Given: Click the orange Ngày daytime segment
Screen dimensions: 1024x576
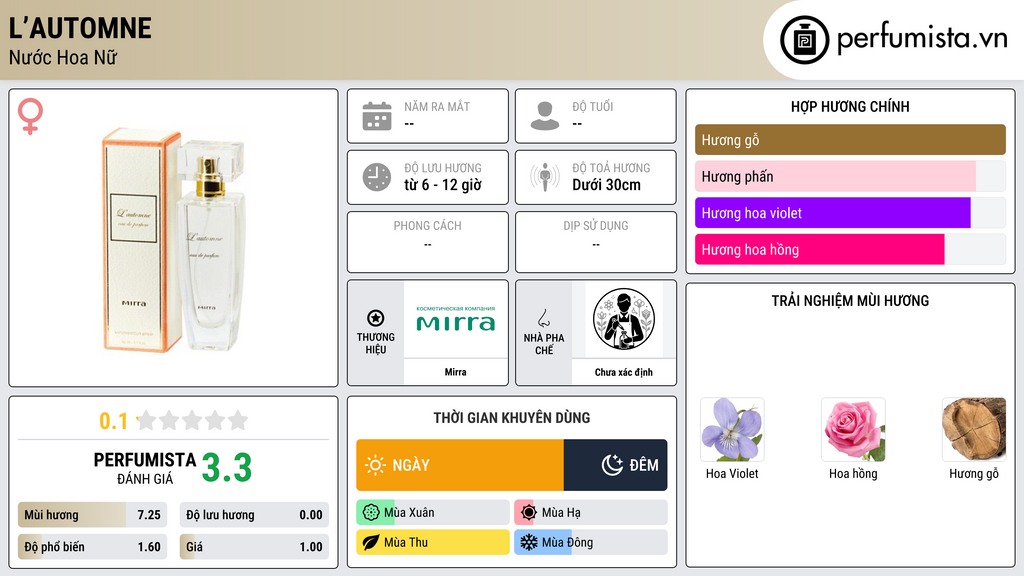Looking at the screenshot, I should point(460,465).
